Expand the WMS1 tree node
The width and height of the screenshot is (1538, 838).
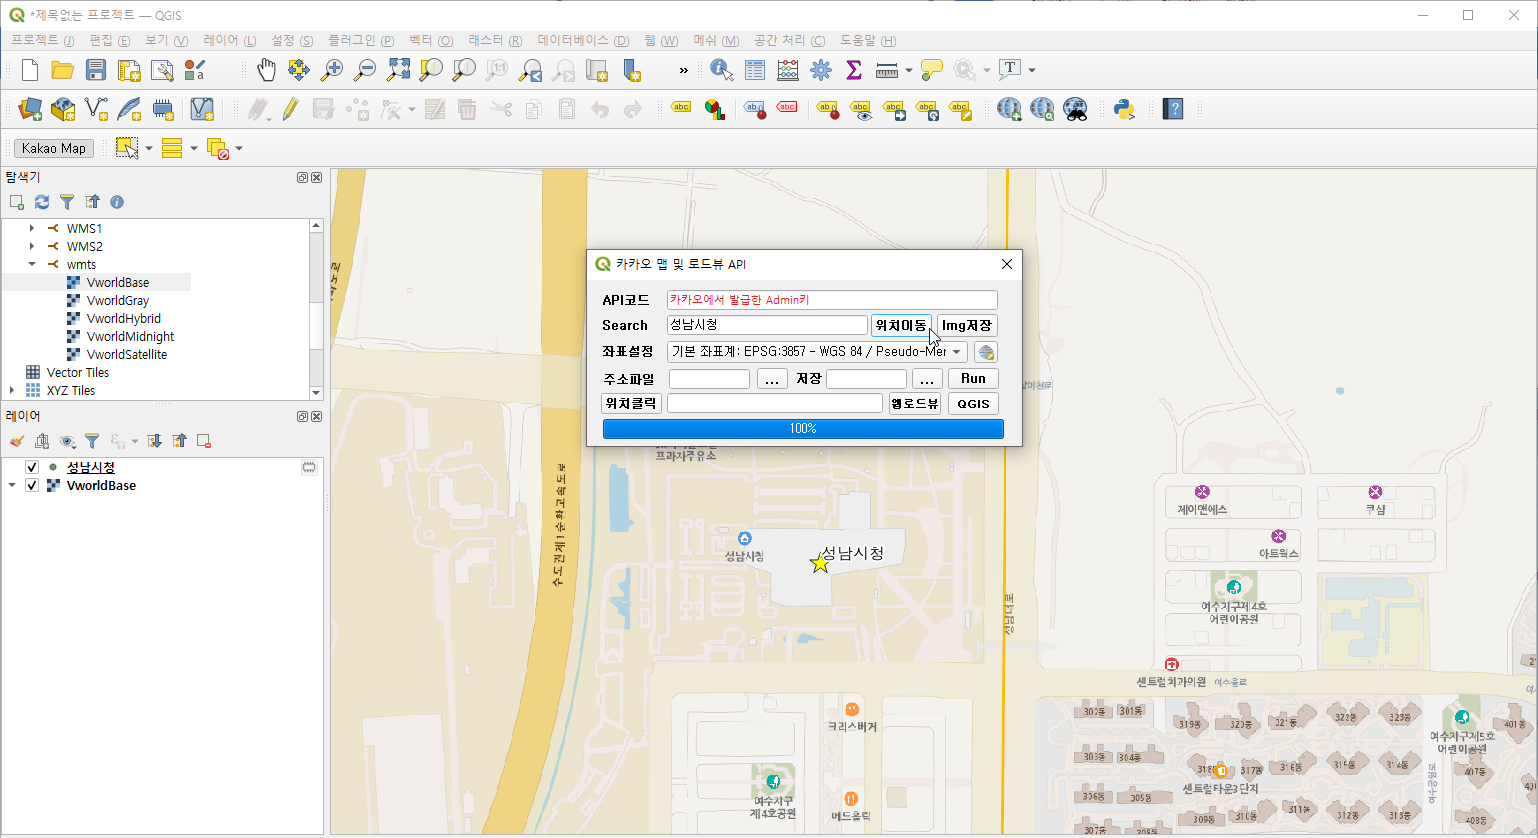pyautogui.click(x=32, y=228)
